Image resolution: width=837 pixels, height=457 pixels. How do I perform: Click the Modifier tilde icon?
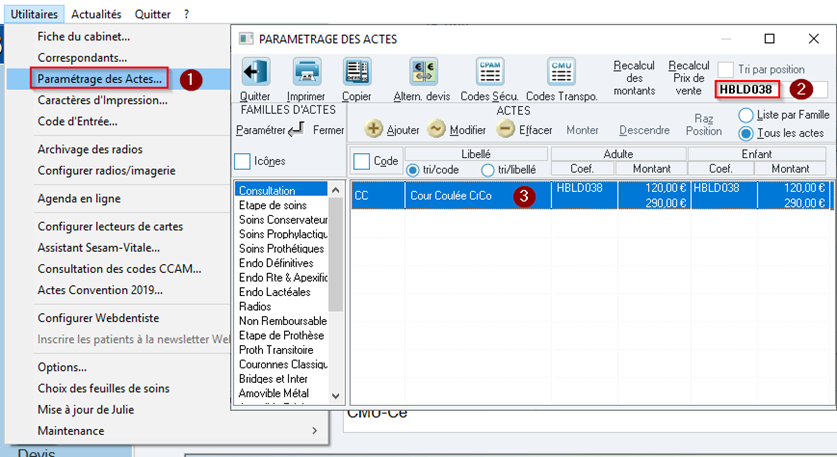click(437, 129)
